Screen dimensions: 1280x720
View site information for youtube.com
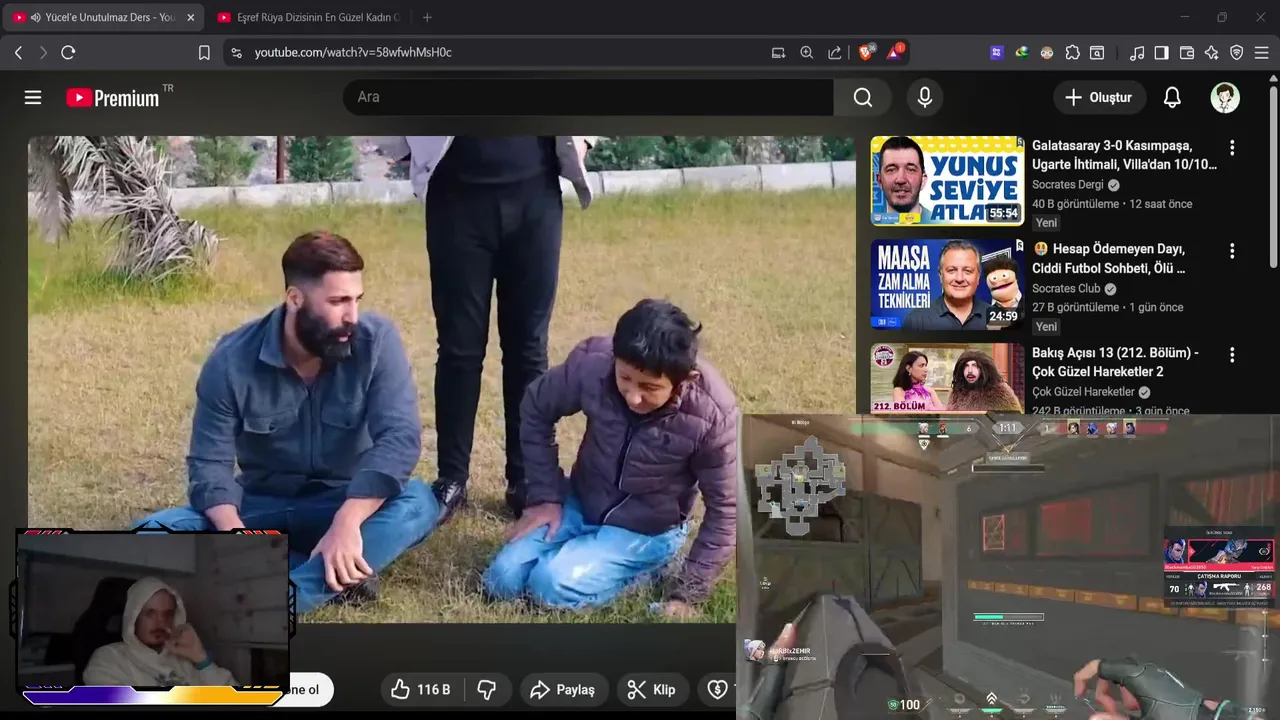[x=236, y=52]
